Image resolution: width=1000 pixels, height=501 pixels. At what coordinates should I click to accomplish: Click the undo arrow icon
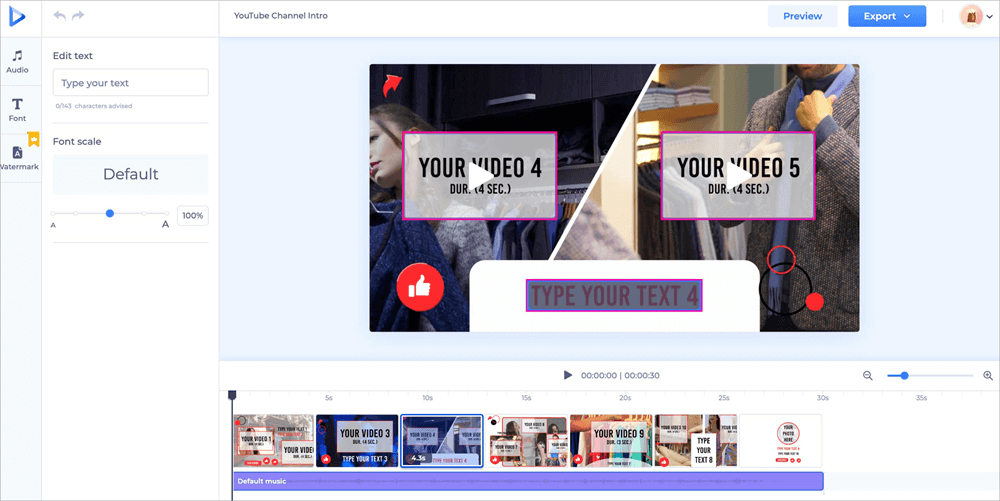60,16
